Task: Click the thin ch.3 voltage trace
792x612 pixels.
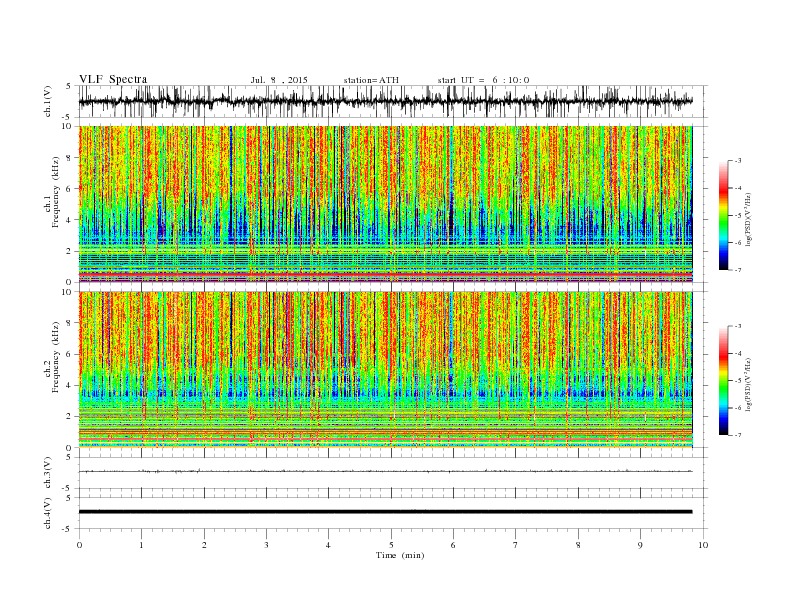Action: [x=386, y=471]
